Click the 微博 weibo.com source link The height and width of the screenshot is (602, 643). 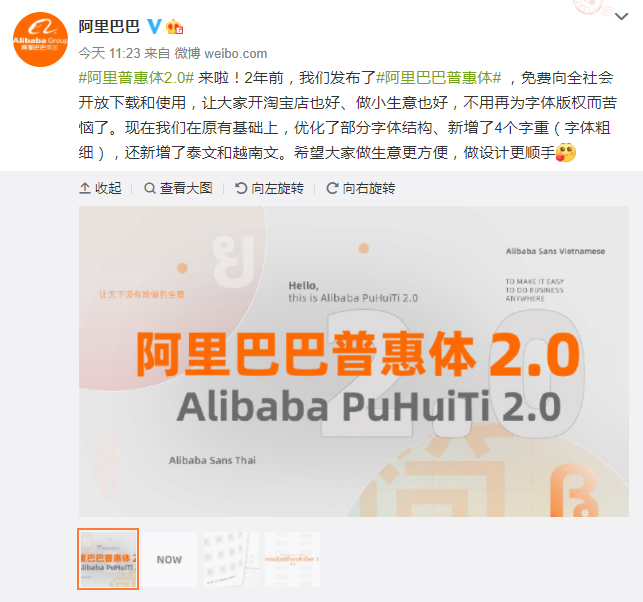pyautogui.click(x=221, y=53)
